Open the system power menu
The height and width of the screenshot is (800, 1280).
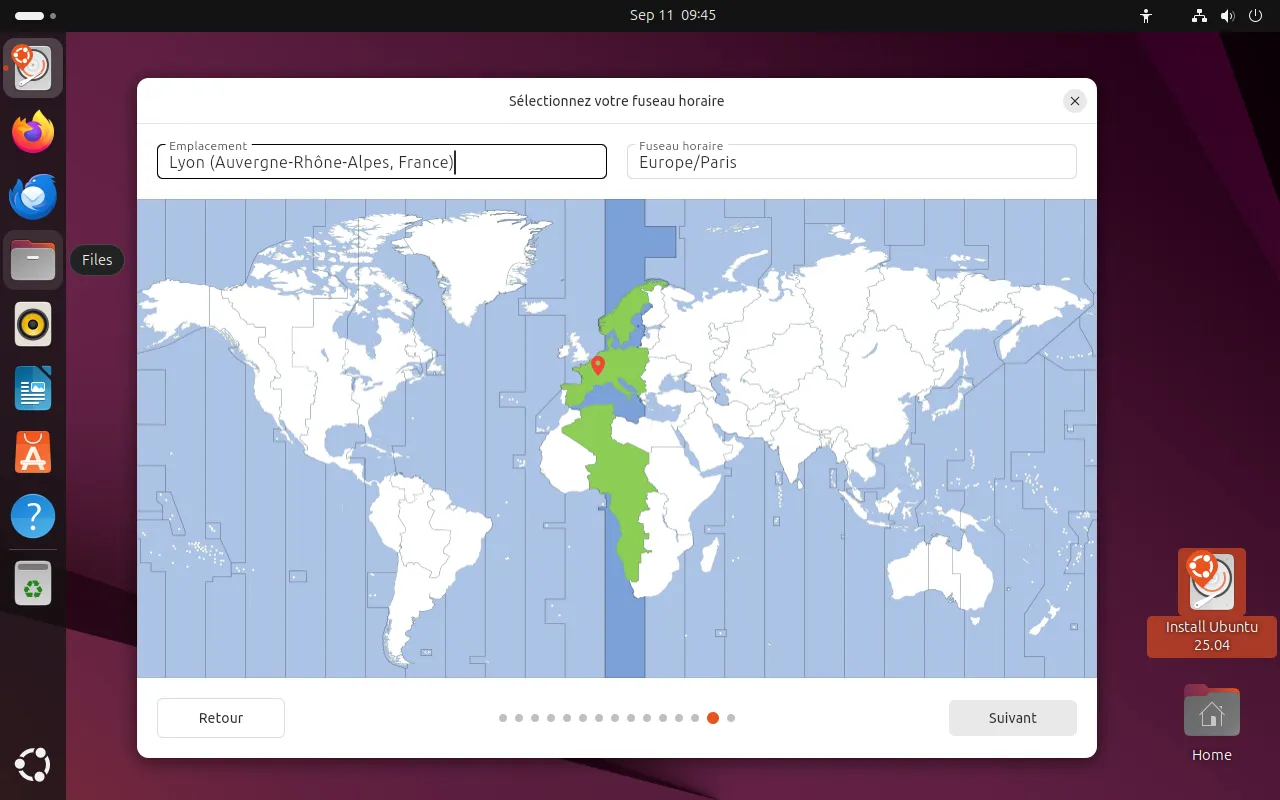click(x=1256, y=16)
